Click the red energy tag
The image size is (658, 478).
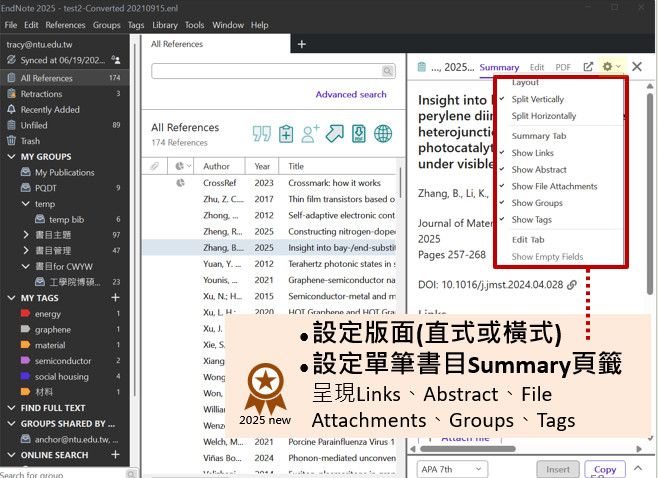(25, 313)
